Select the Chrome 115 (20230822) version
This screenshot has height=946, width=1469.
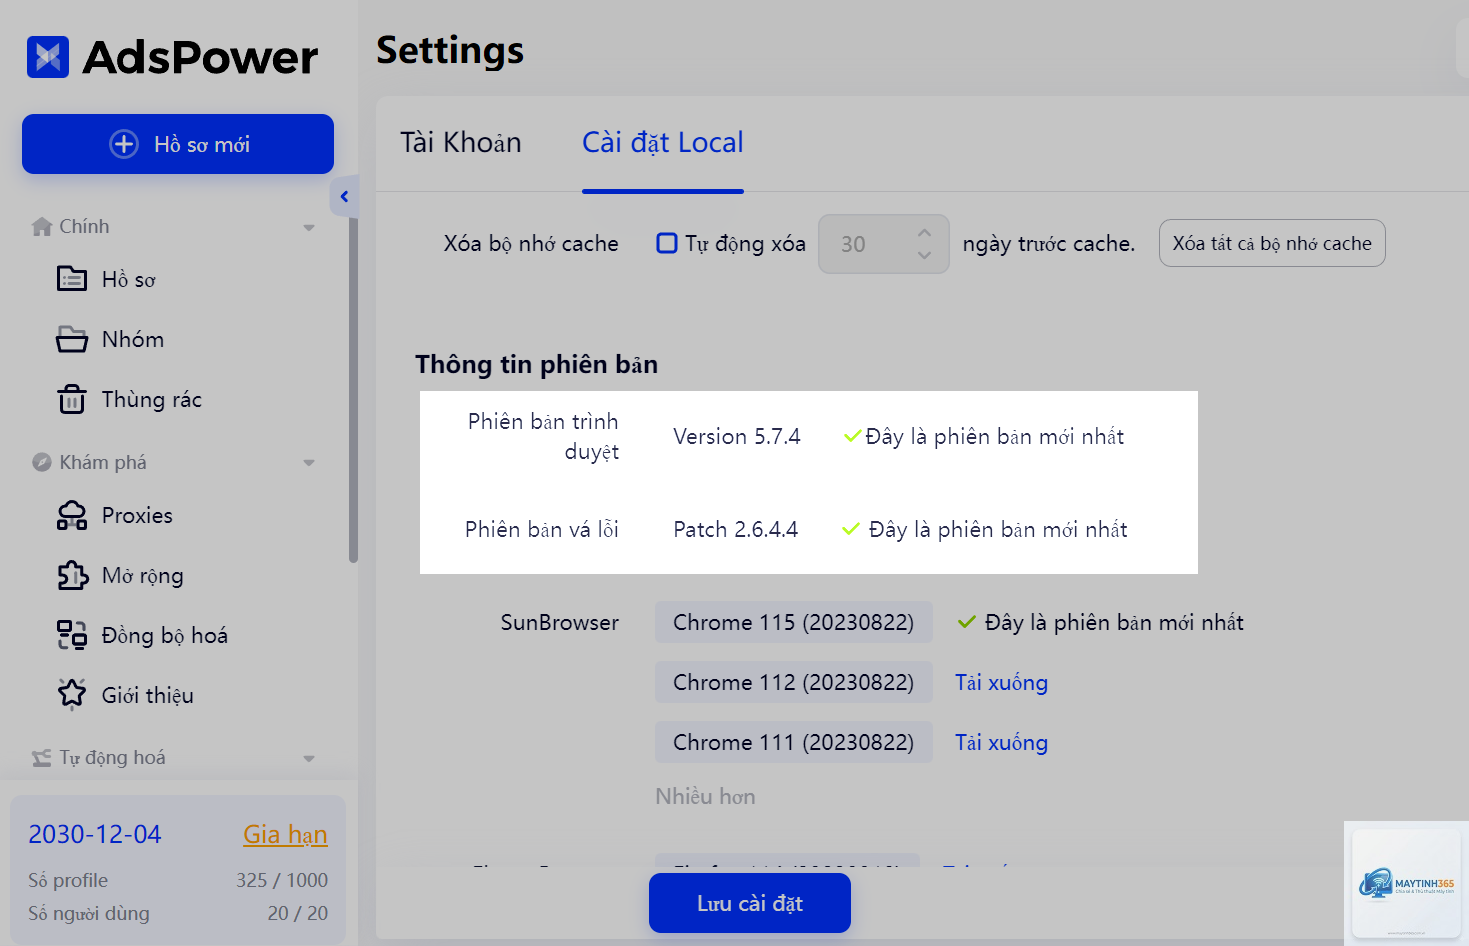794,622
